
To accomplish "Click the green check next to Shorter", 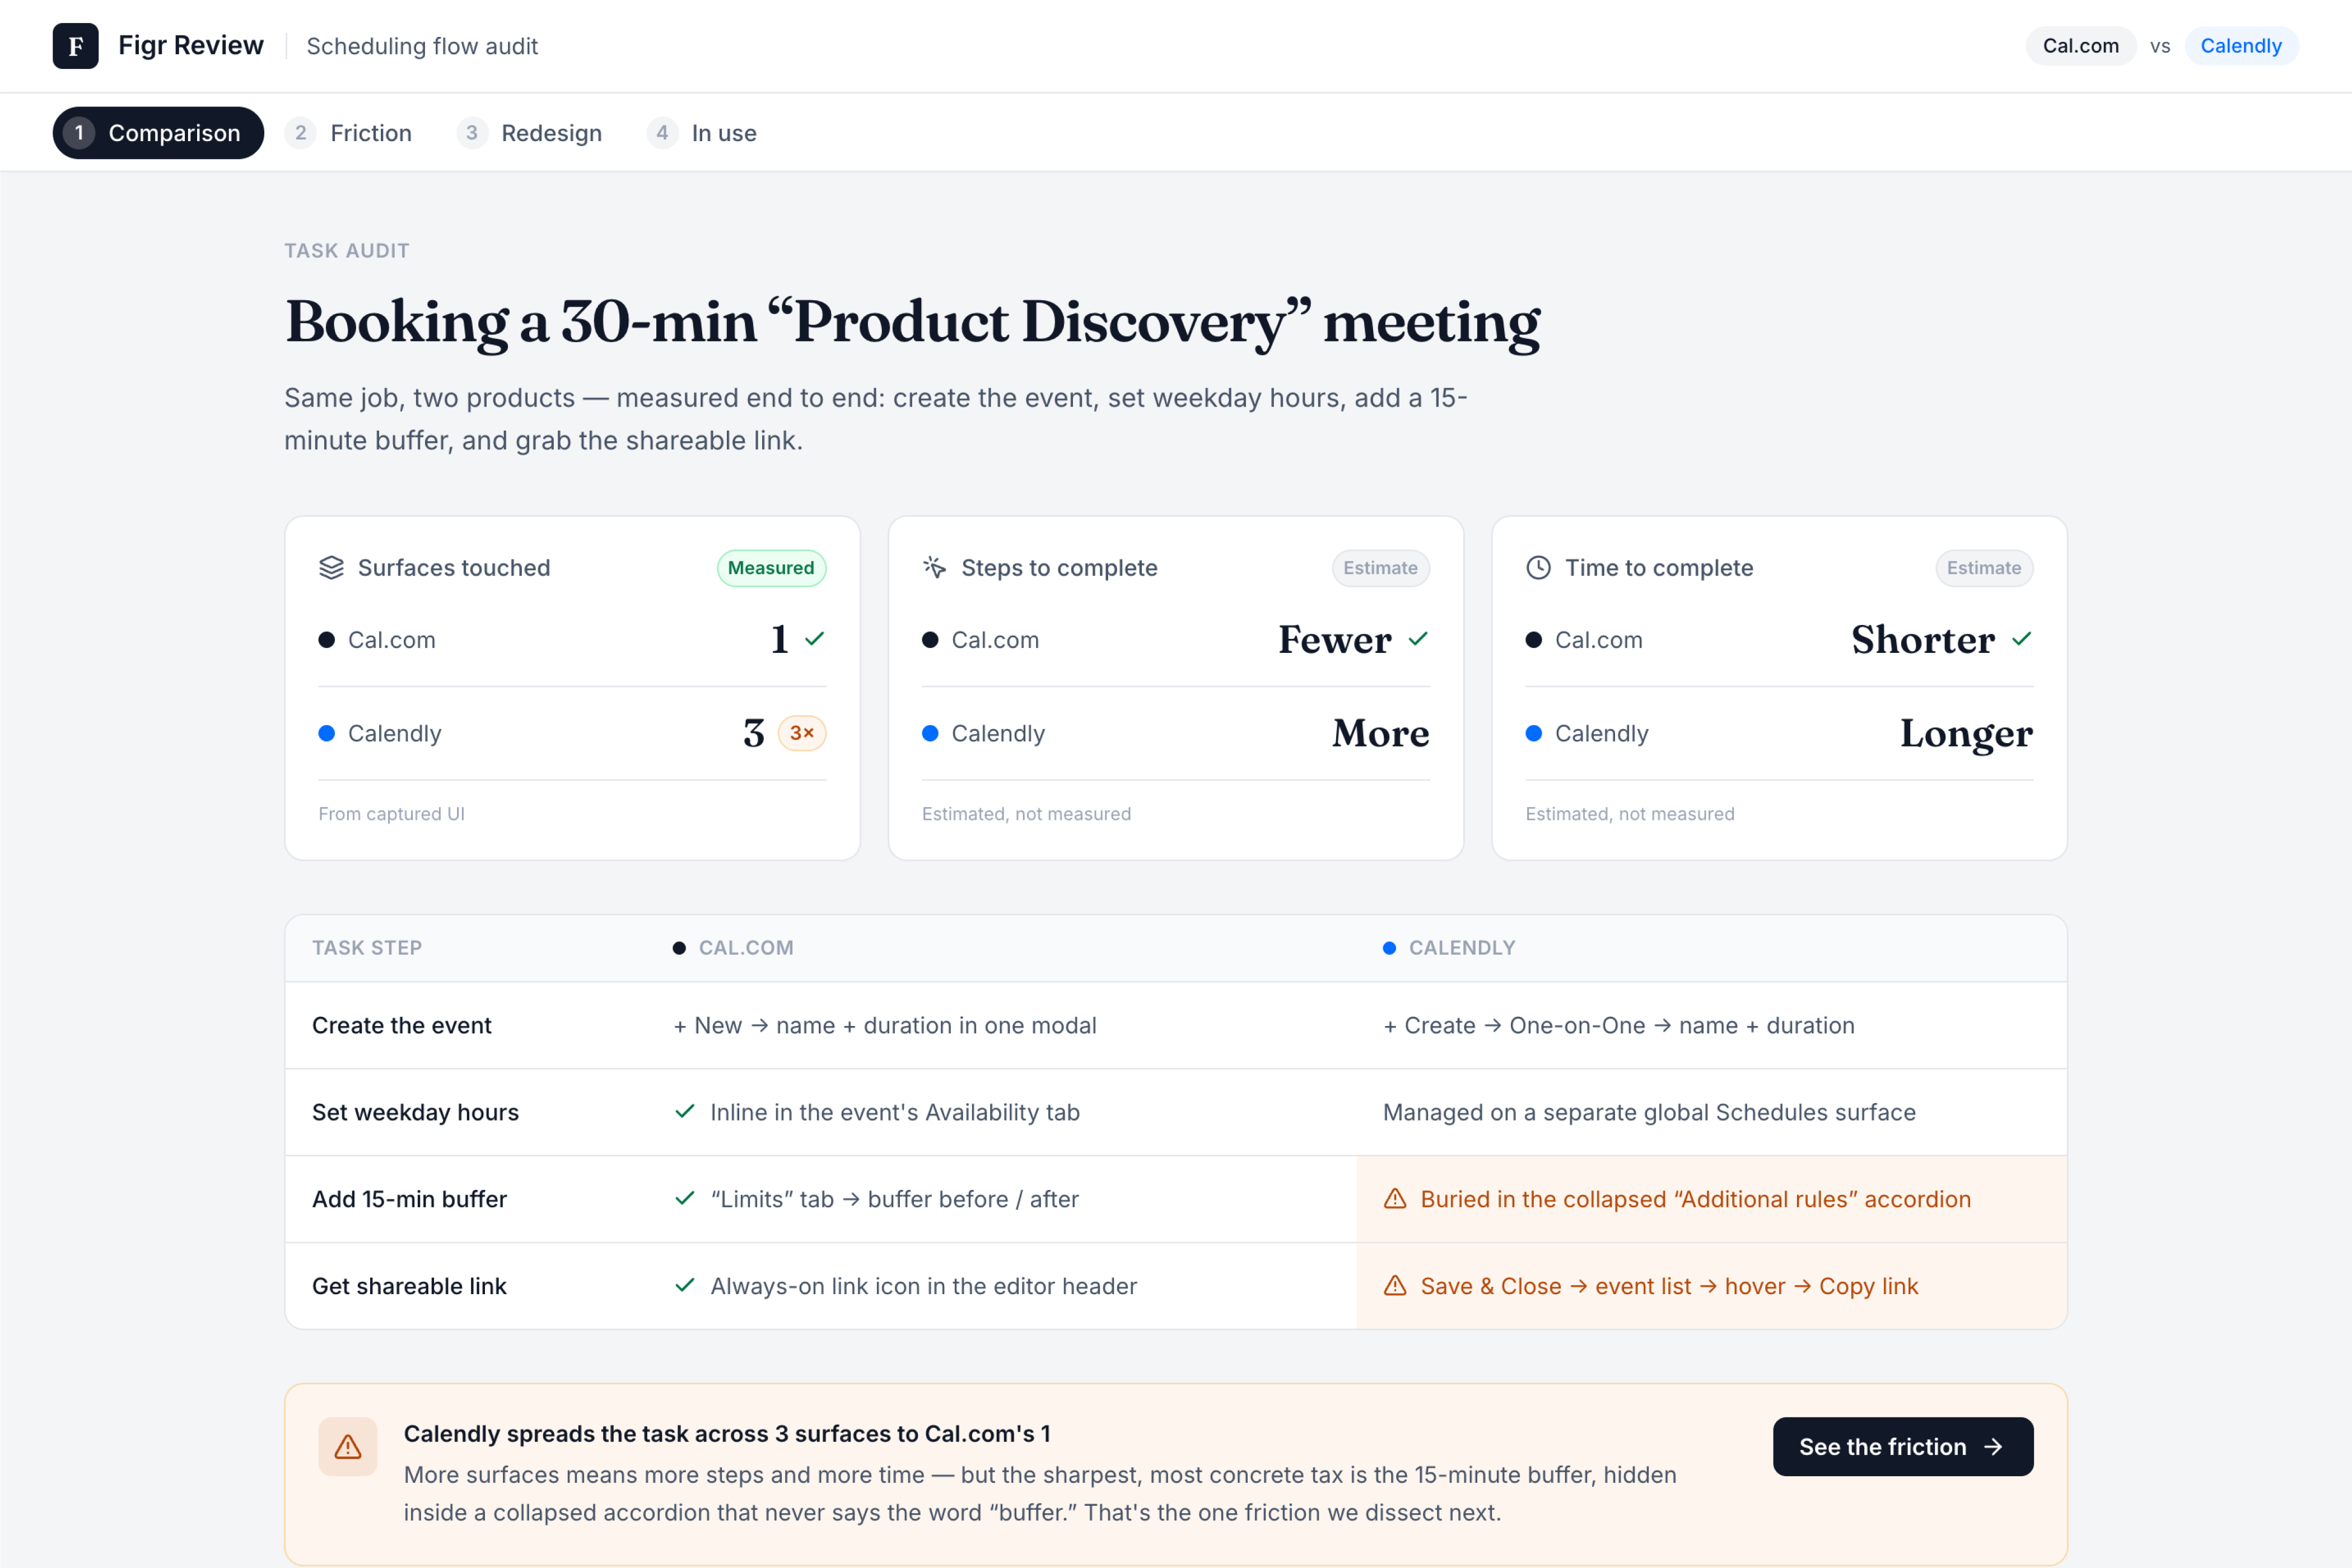I will point(2022,639).
